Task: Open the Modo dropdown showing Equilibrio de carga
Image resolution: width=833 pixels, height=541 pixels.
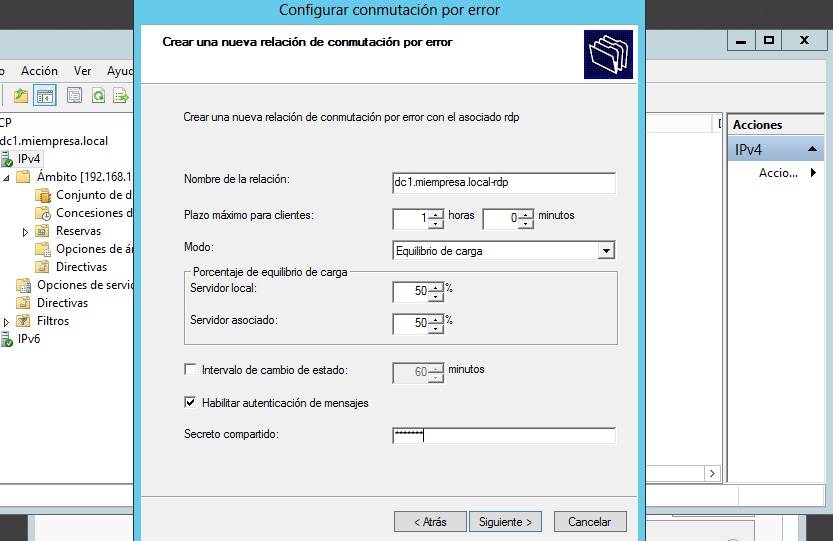Action: pyautogui.click(x=605, y=251)
